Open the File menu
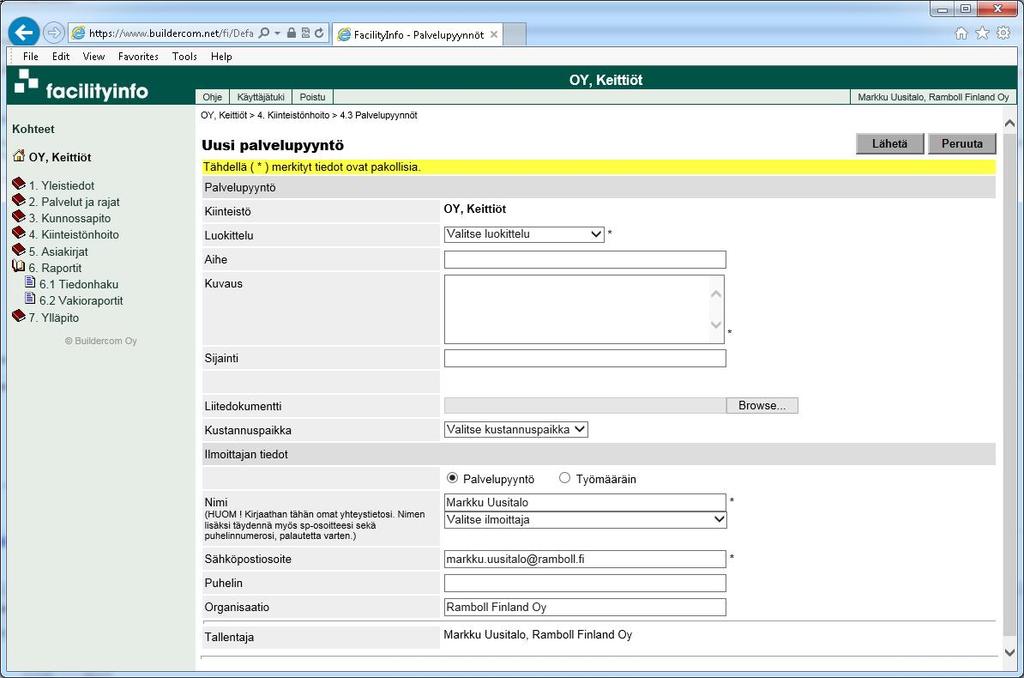1024x678 pixels. [31, 57]
